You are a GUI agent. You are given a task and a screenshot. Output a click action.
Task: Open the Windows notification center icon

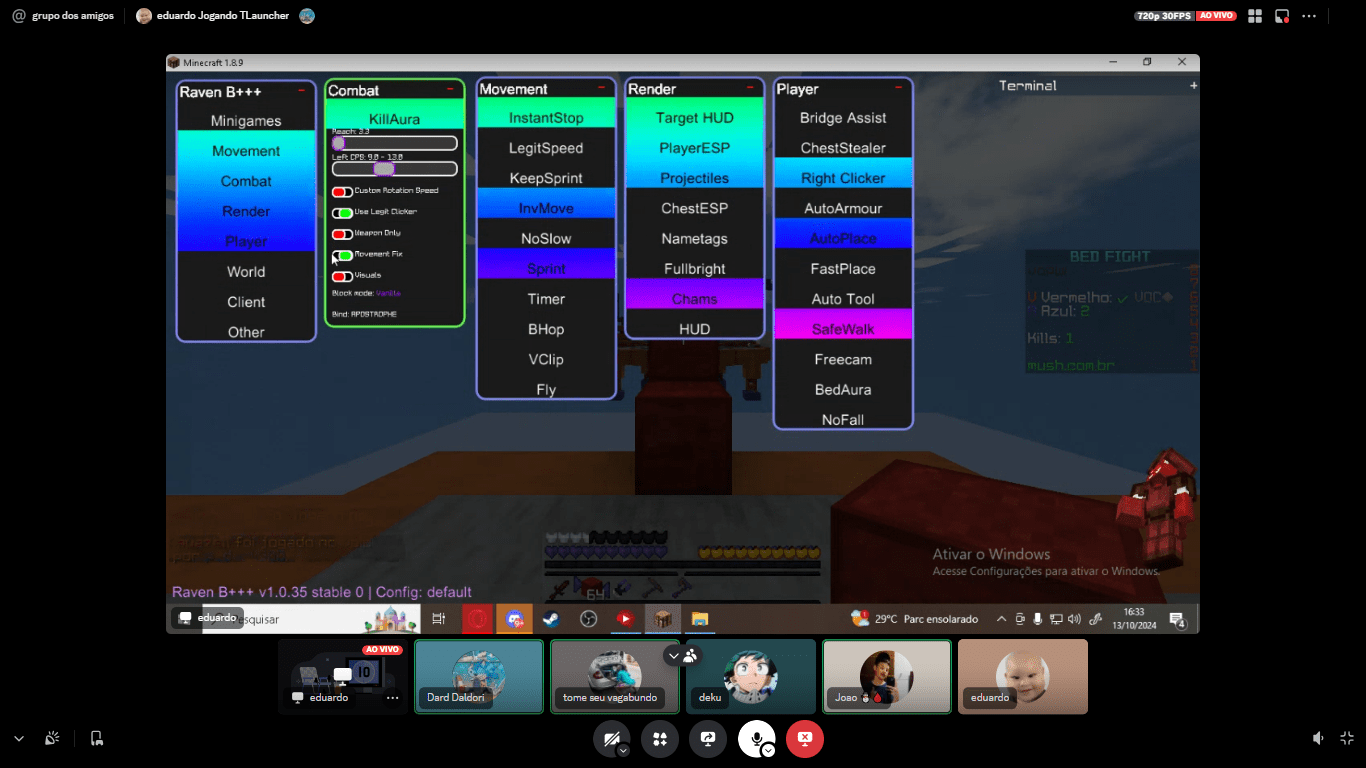click(x=1177, y=620)
